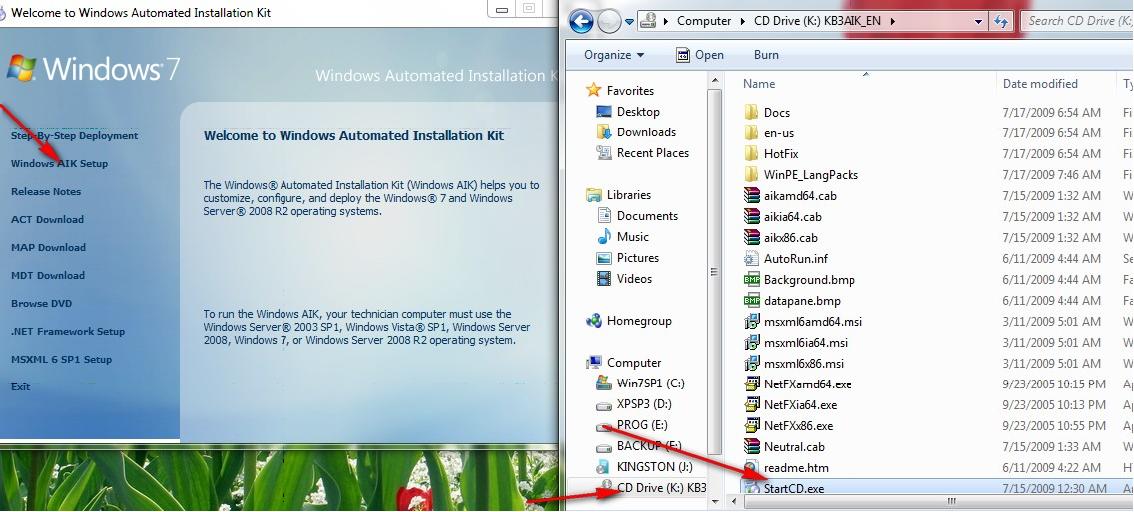Viewport: 1134px width, 512px height.
Task: Select msxml6amd64.msi installer icon
Action: (x=752, y=322)
